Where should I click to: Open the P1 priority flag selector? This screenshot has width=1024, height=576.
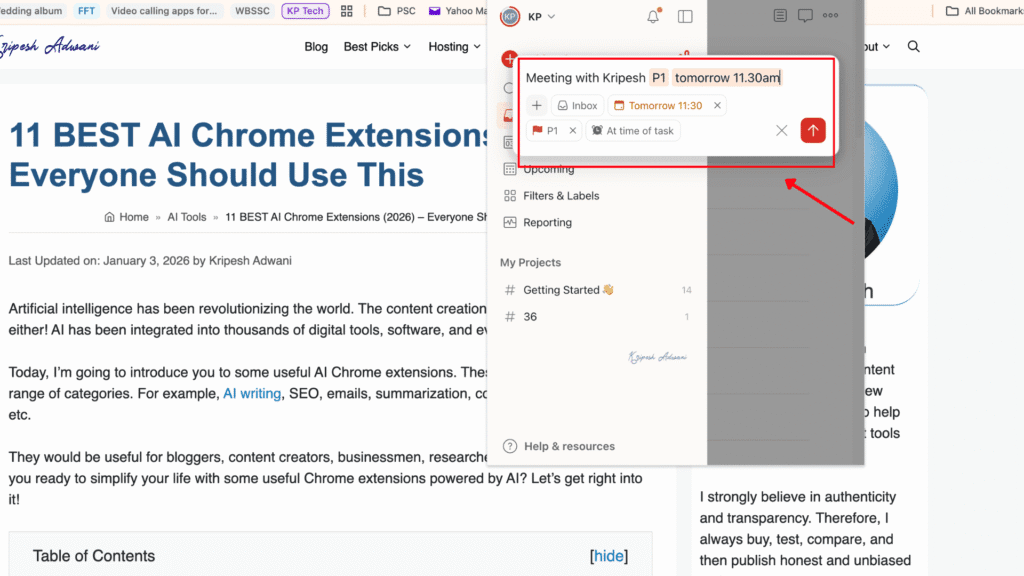545,131
